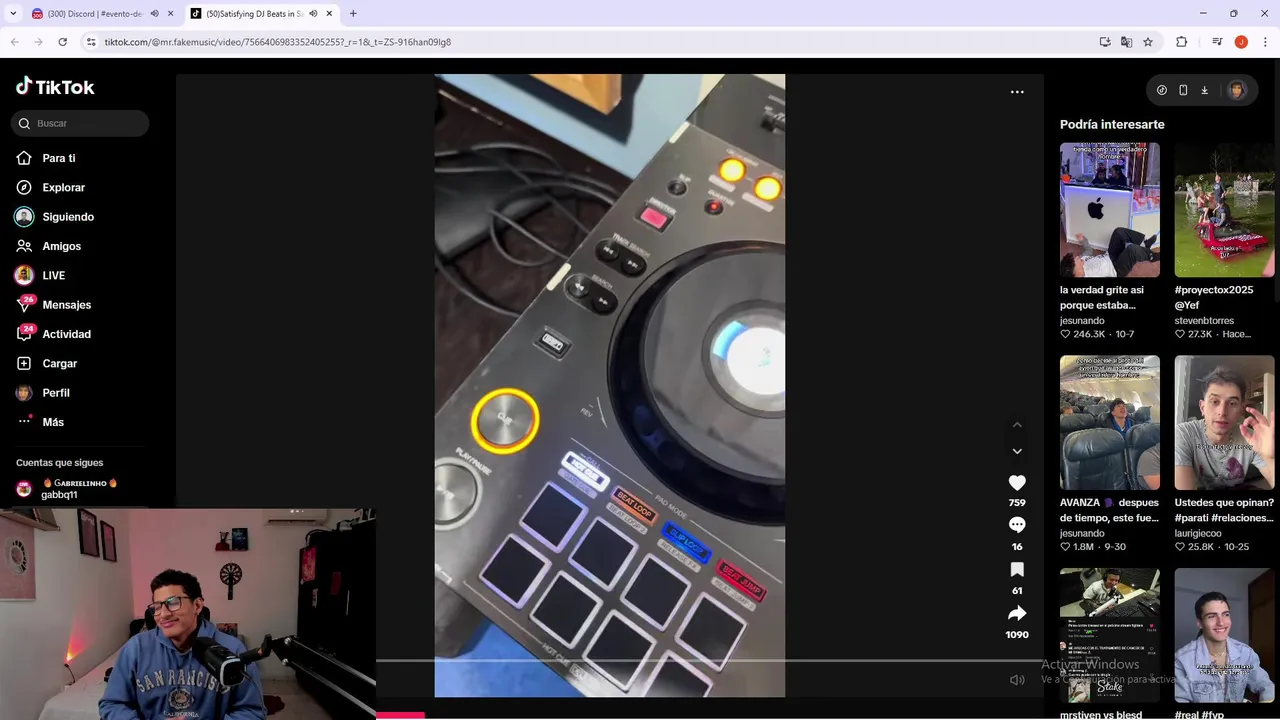Click the download desktop app icon
1280x720 pixels.
tap(1204, 90)
